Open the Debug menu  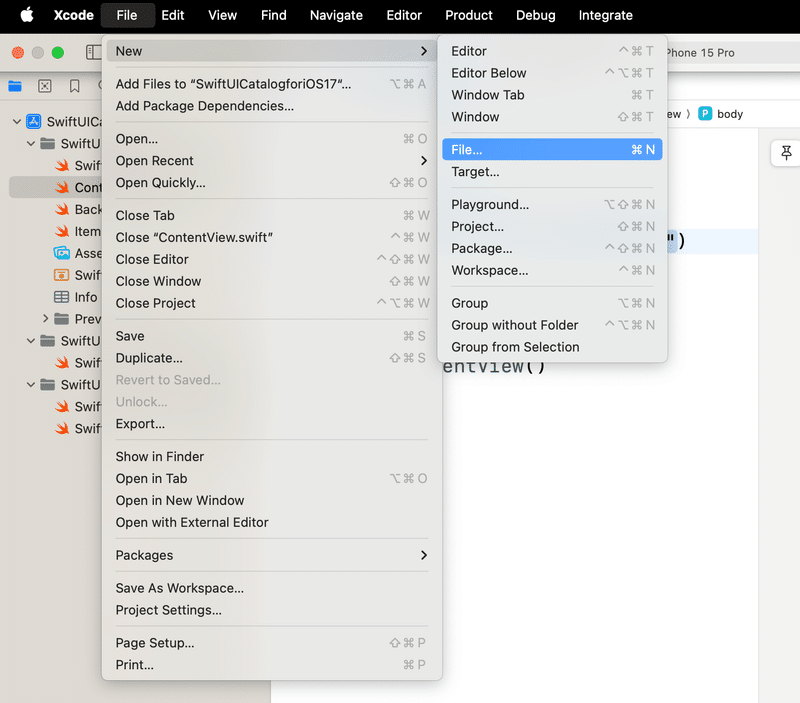536,15
